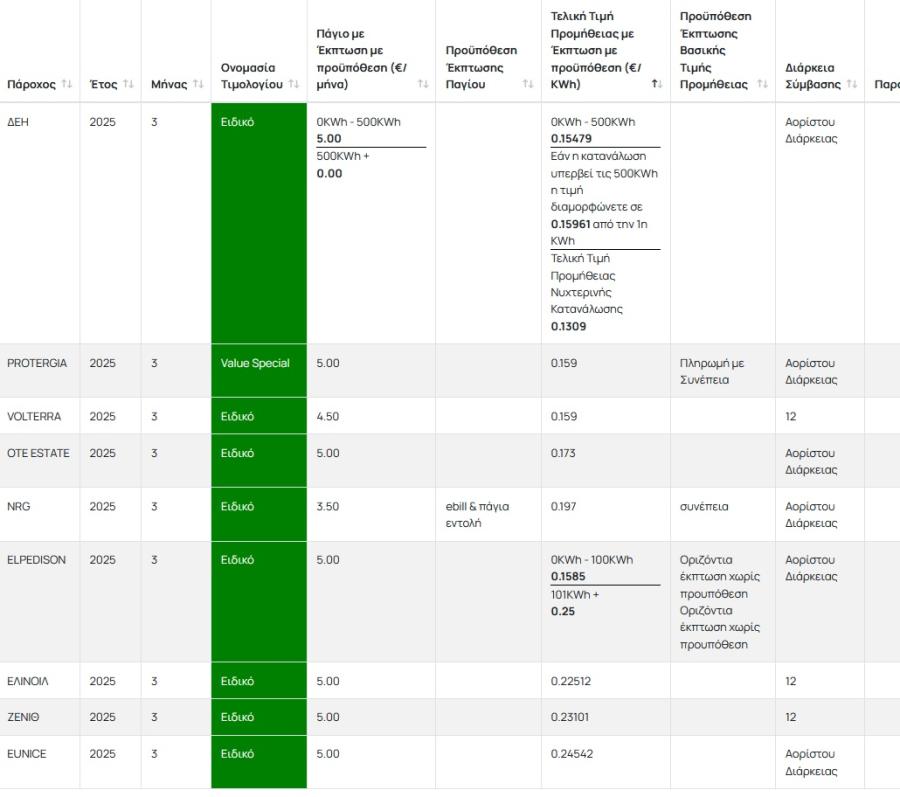Sort by Πάγιο με Έκπτωση sort icon
The width and height of the screenshot is (900, 797).
(423, 84)
